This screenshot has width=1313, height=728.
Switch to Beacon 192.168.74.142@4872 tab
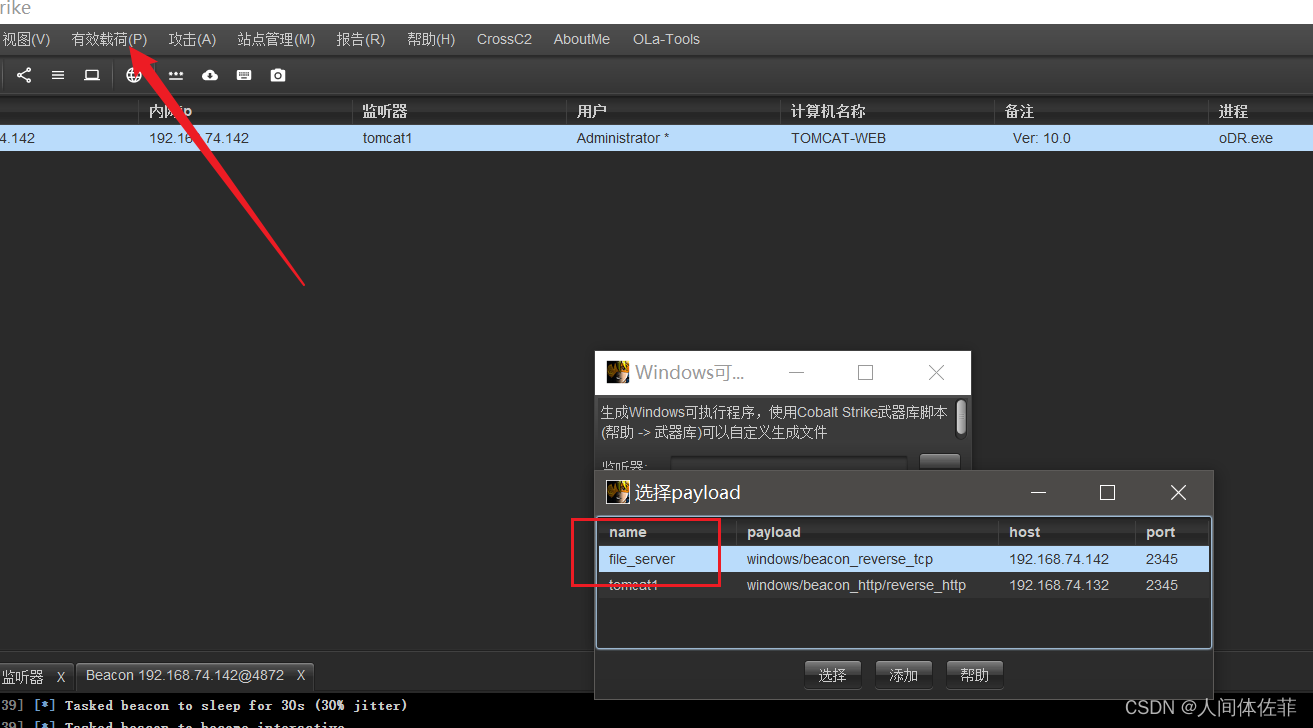[x=185, y=676]
